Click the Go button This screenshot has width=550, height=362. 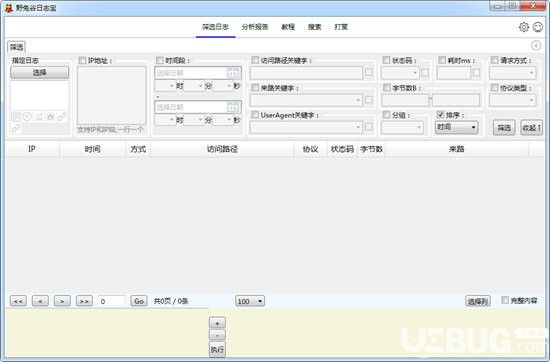click(x=139, y=301)
